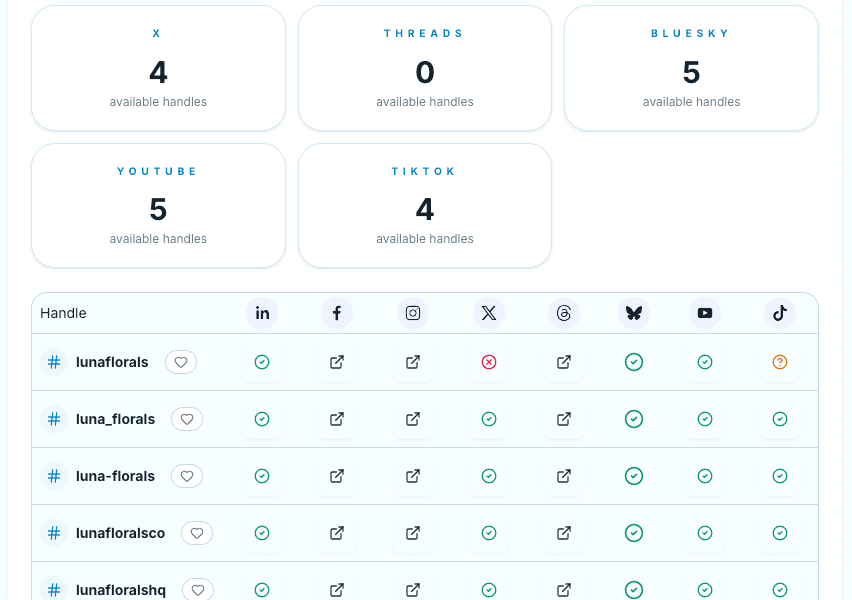
Task: Select the YouTube available handles card
Action: (x=158, y=205)
